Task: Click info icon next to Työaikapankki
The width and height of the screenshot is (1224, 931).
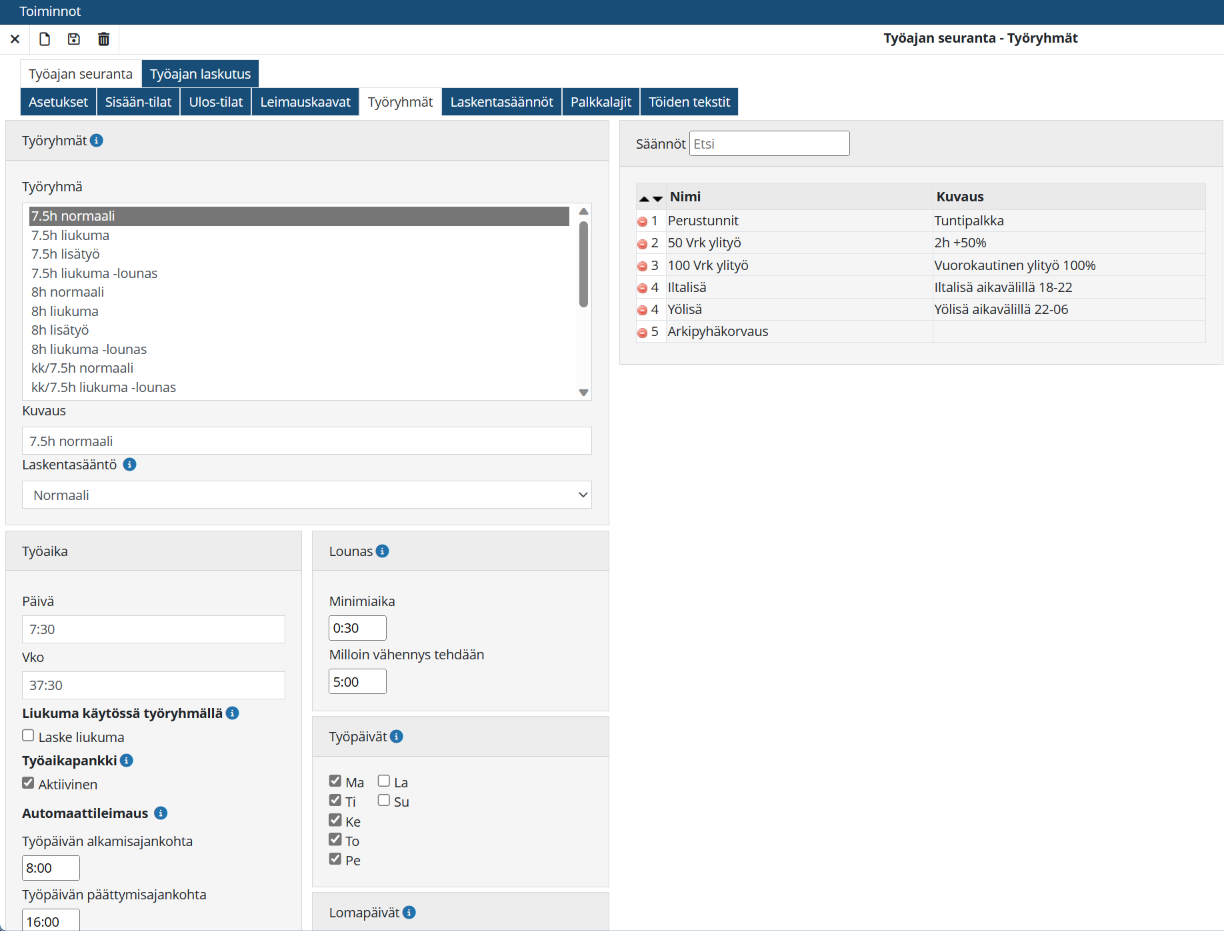Action: [x=126, y=760]
